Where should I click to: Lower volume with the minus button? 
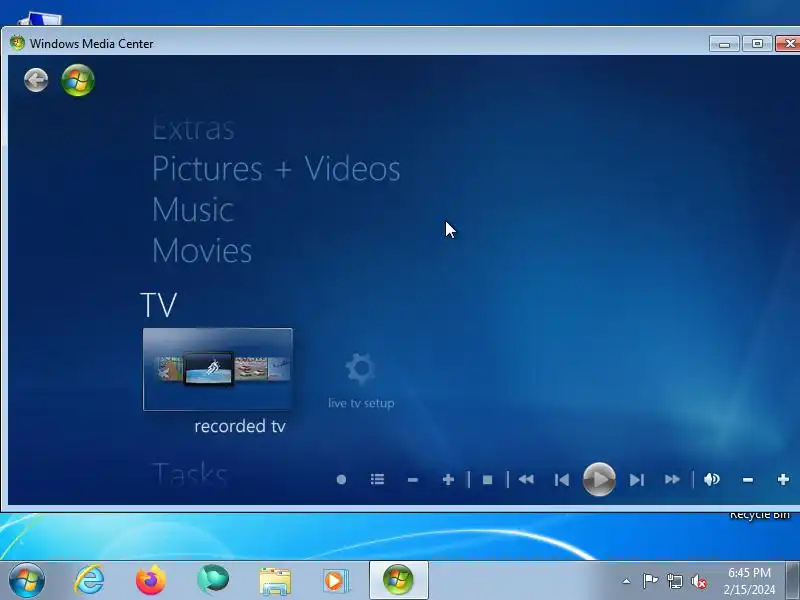(748, 480)
